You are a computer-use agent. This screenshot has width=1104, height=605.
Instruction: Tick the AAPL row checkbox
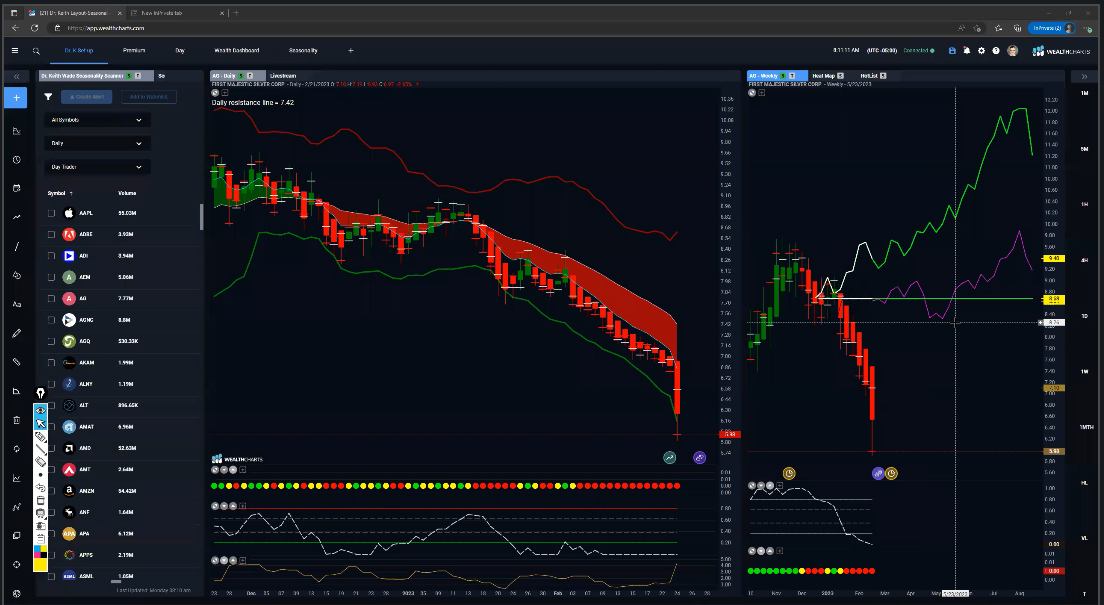[x=51, y=213]
